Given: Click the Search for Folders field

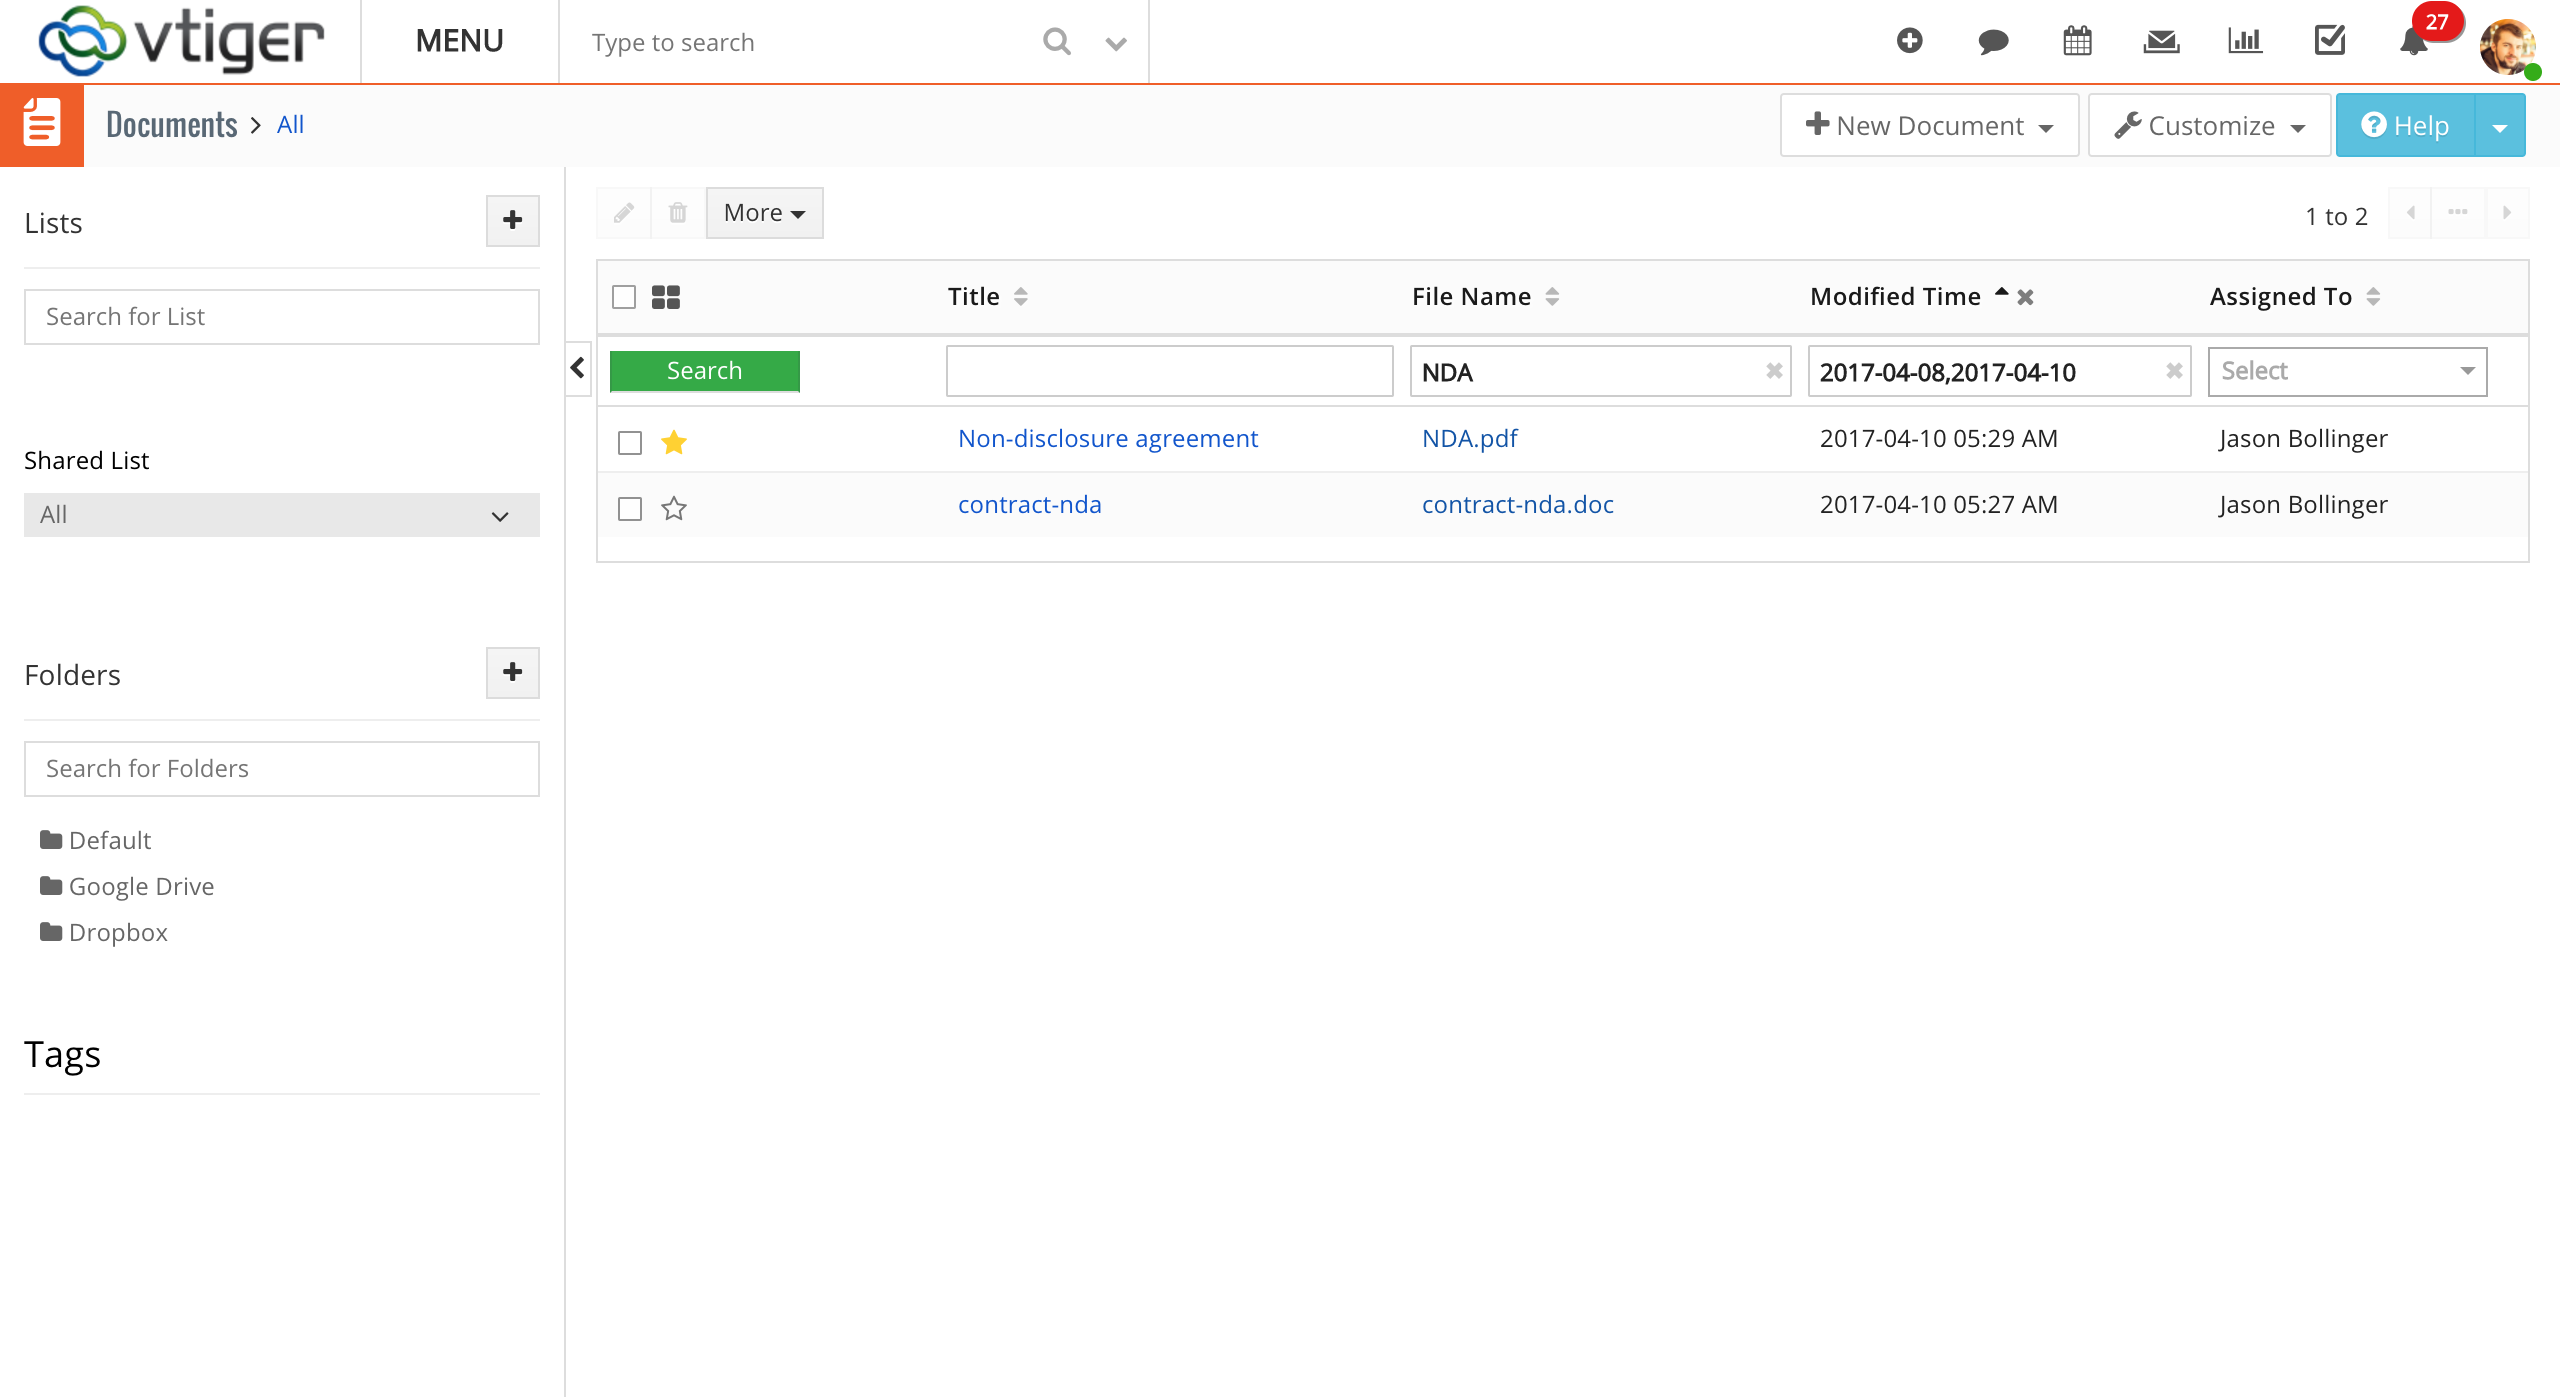Looking at the screenshot, I should point(281,768).
